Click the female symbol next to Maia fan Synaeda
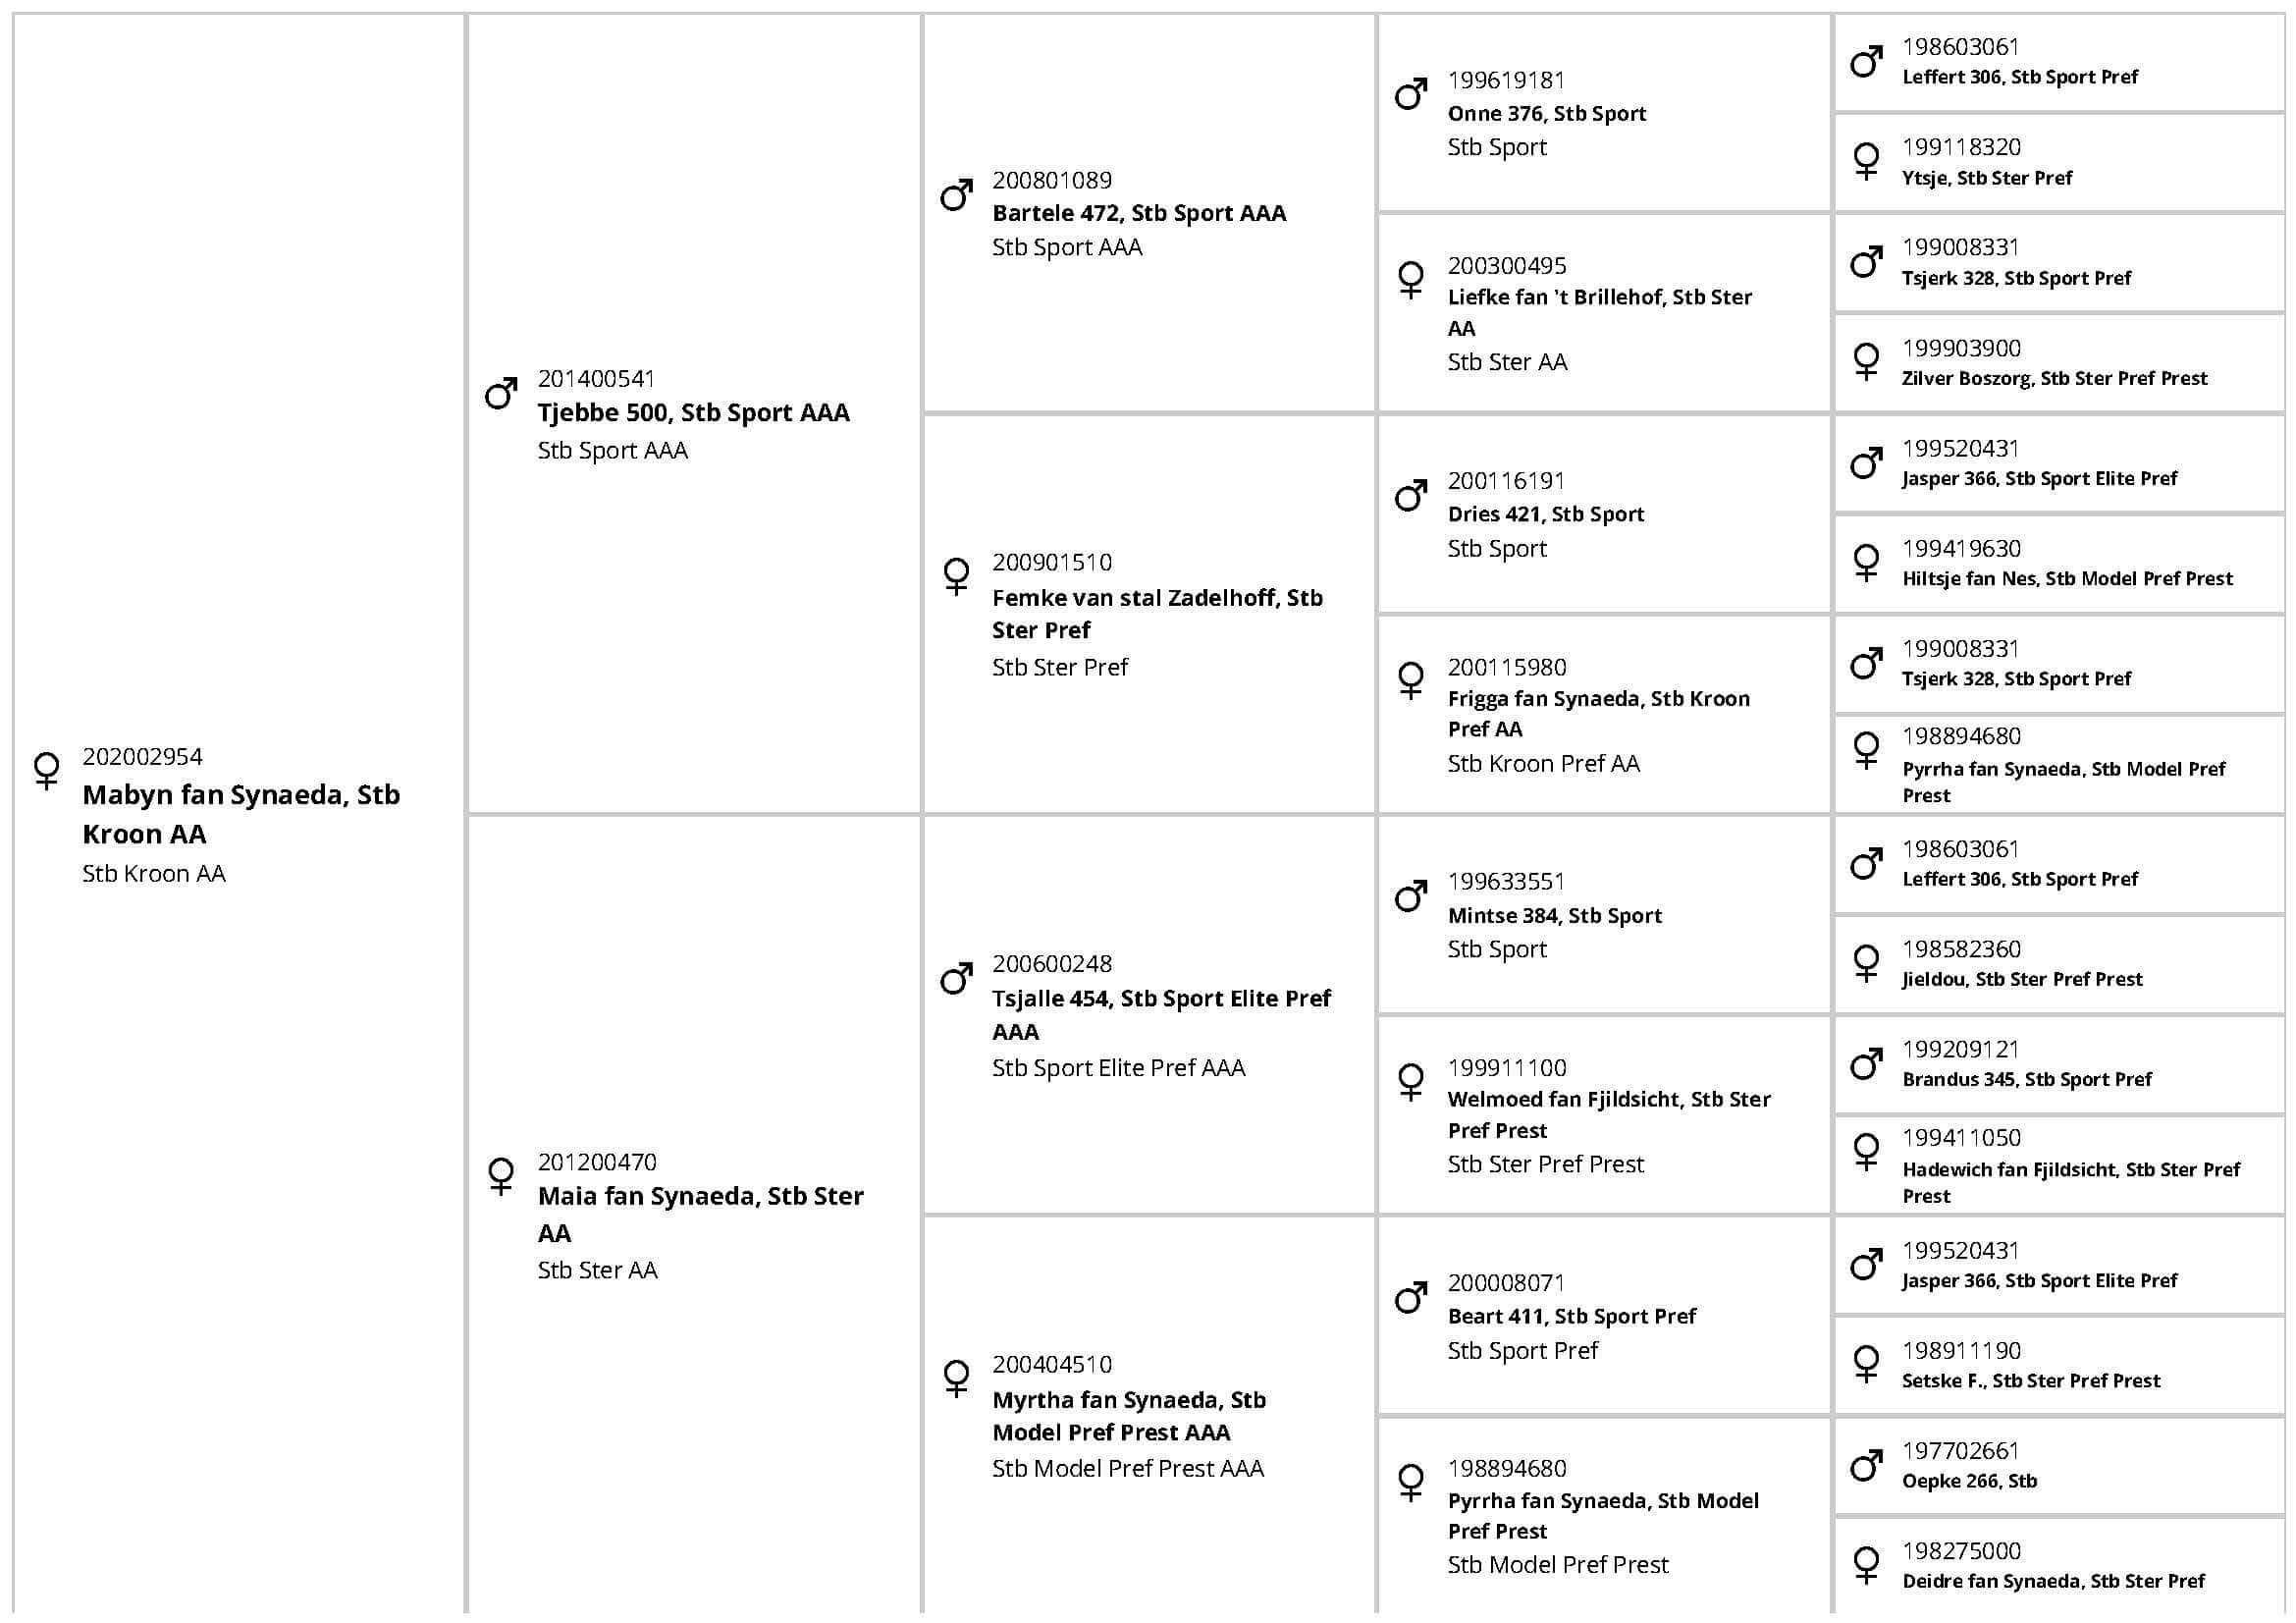2296x1623 pixels. coord(501,1175)
